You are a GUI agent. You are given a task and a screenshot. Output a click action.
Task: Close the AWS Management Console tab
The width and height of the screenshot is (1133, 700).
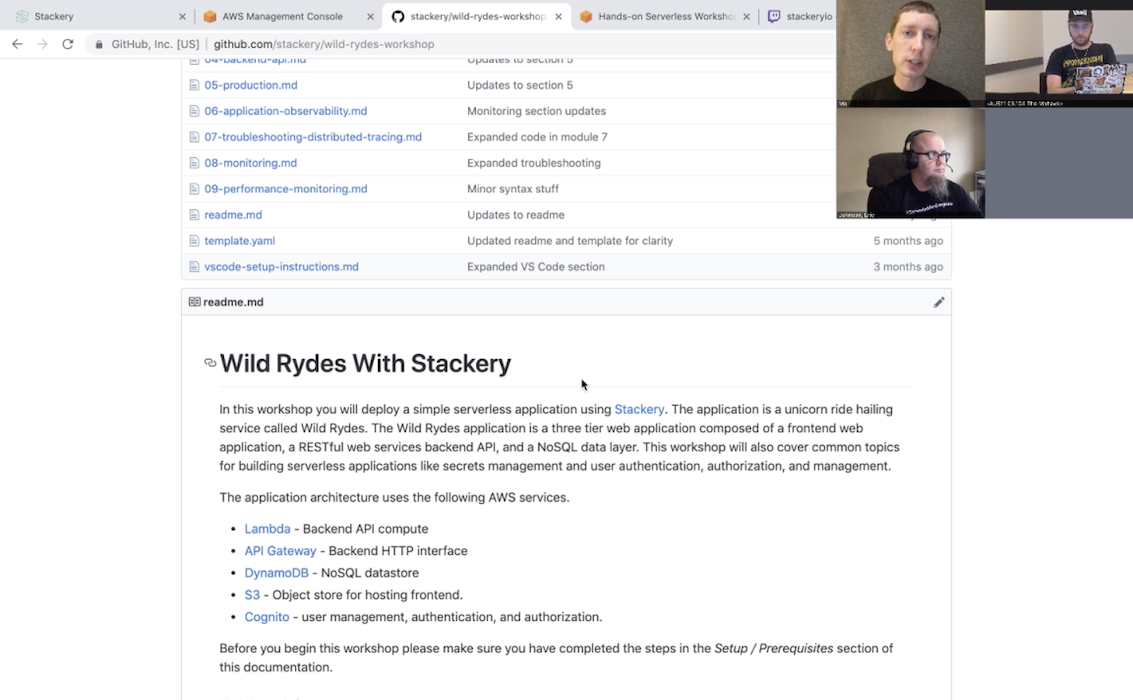pos(370,16)
